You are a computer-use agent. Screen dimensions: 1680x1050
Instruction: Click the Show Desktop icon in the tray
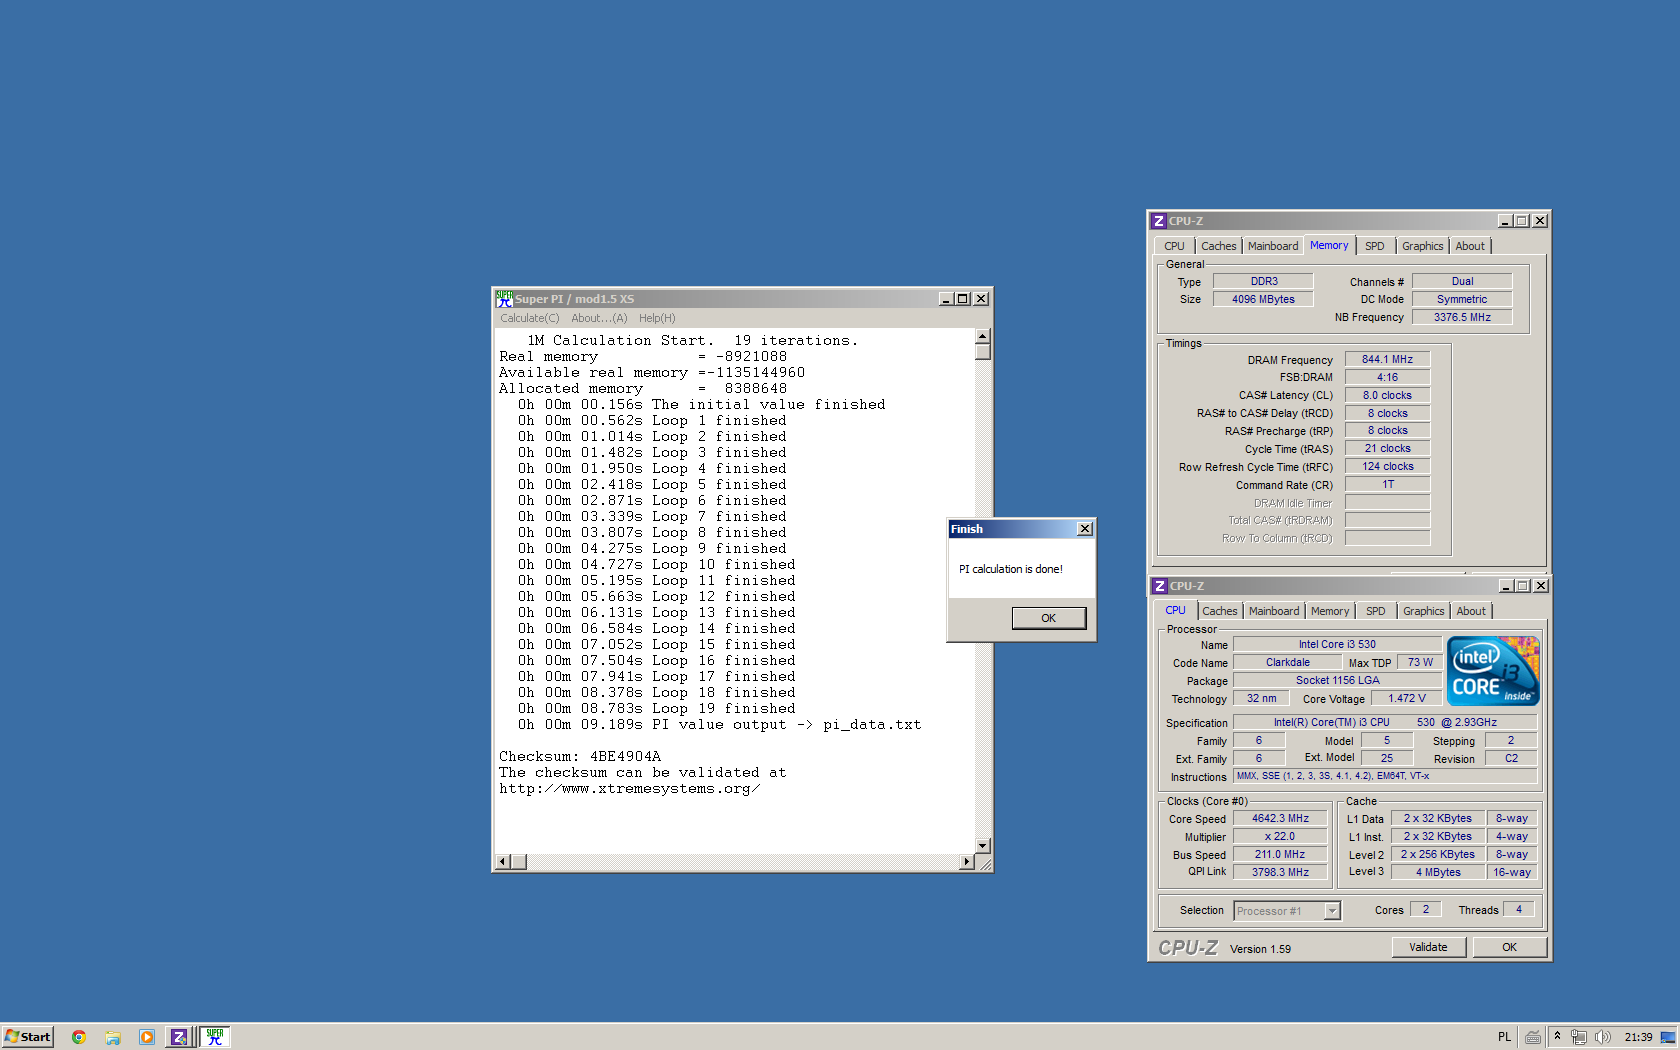(1668, 1037)
